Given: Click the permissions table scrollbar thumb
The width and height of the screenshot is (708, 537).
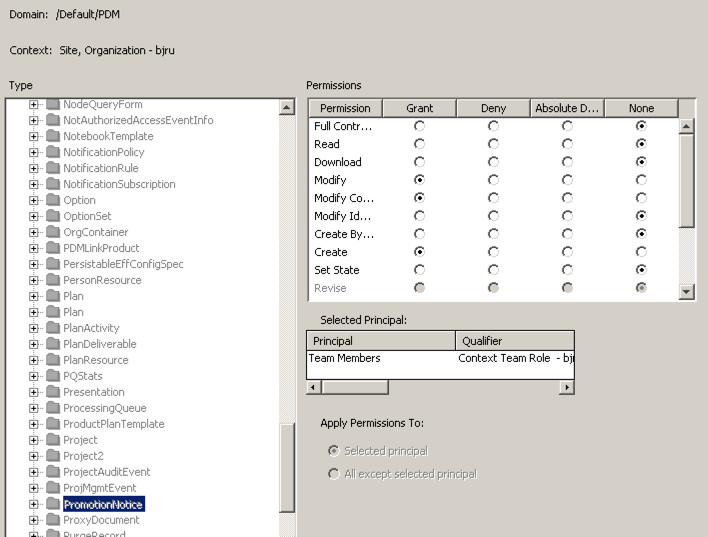Looking at the screenshot, I should 686,181.
